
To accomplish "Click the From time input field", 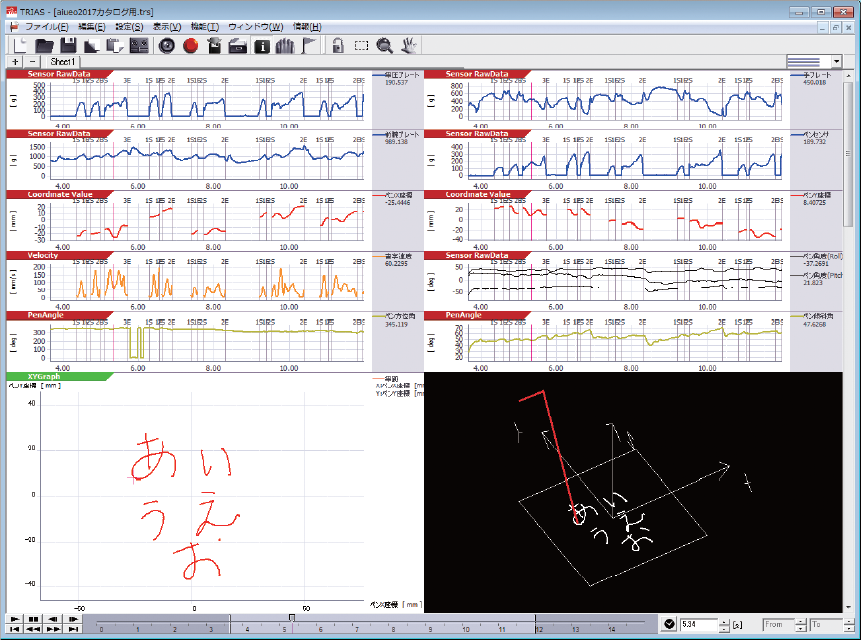I will (x=776, y=625).
